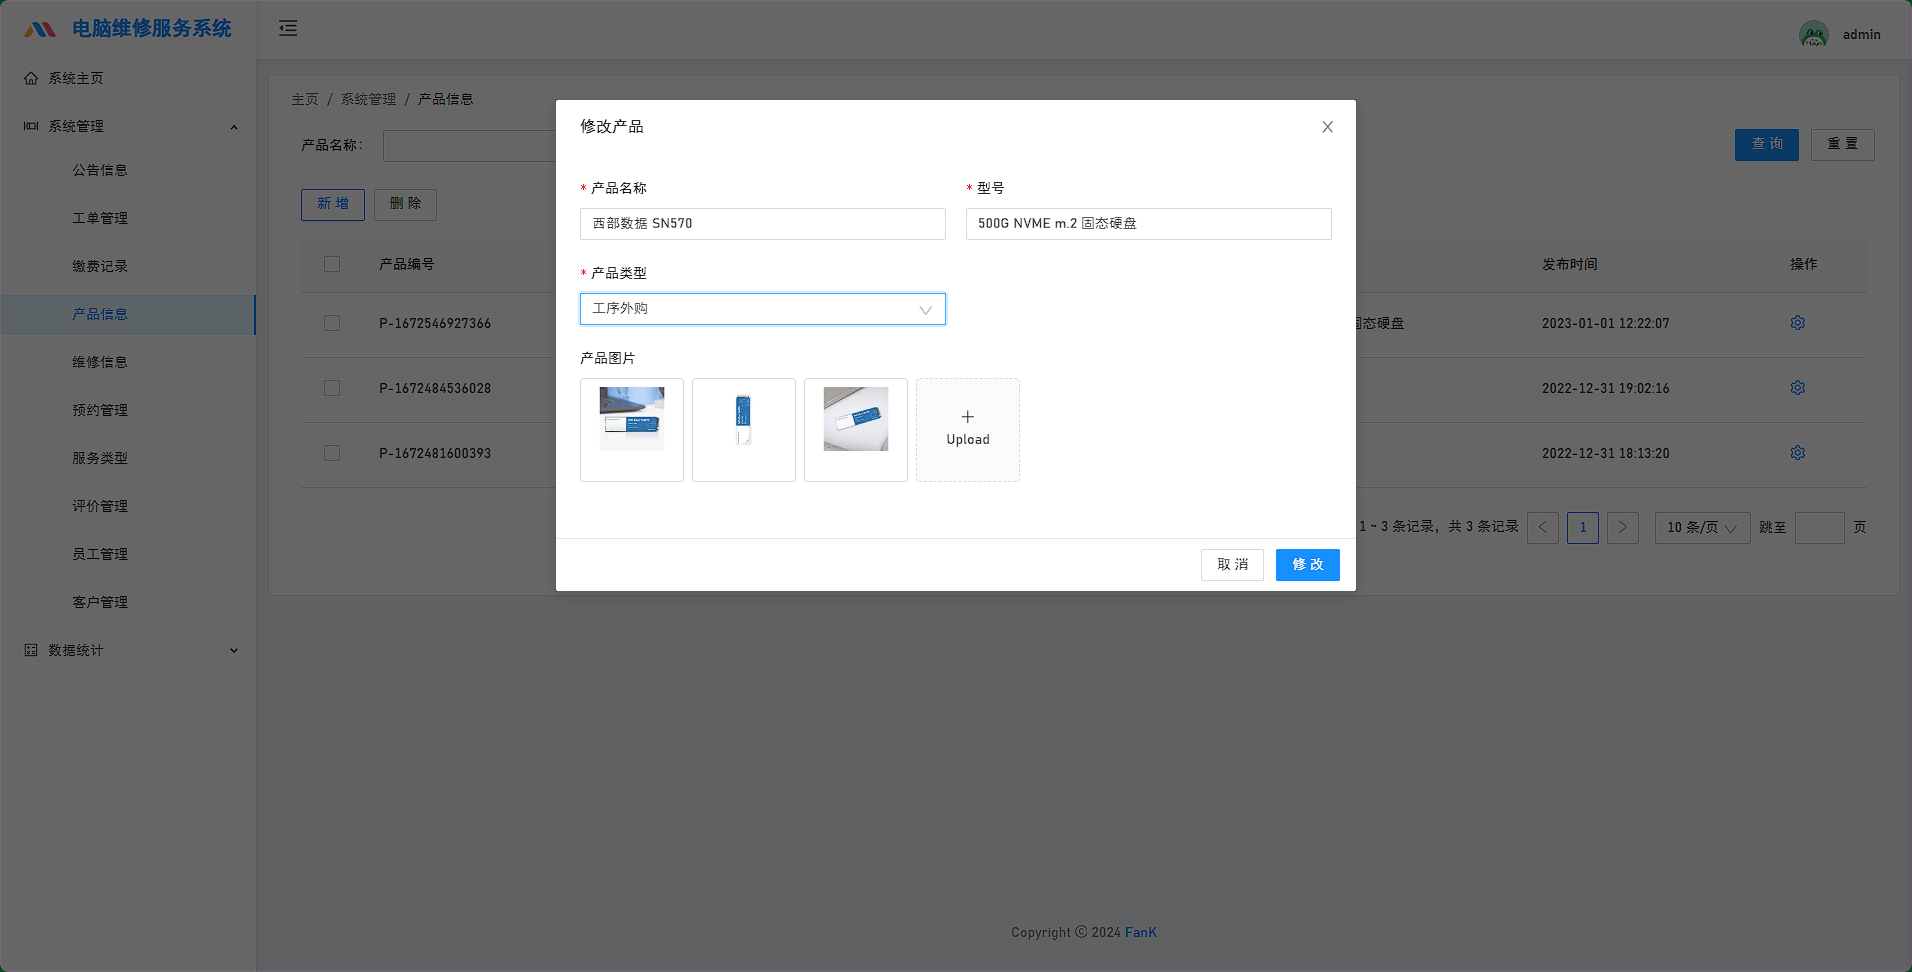
Task: Click the app logo beside 电脑维修服务系统
Action: pyautogui.click(x=40, y=29)
